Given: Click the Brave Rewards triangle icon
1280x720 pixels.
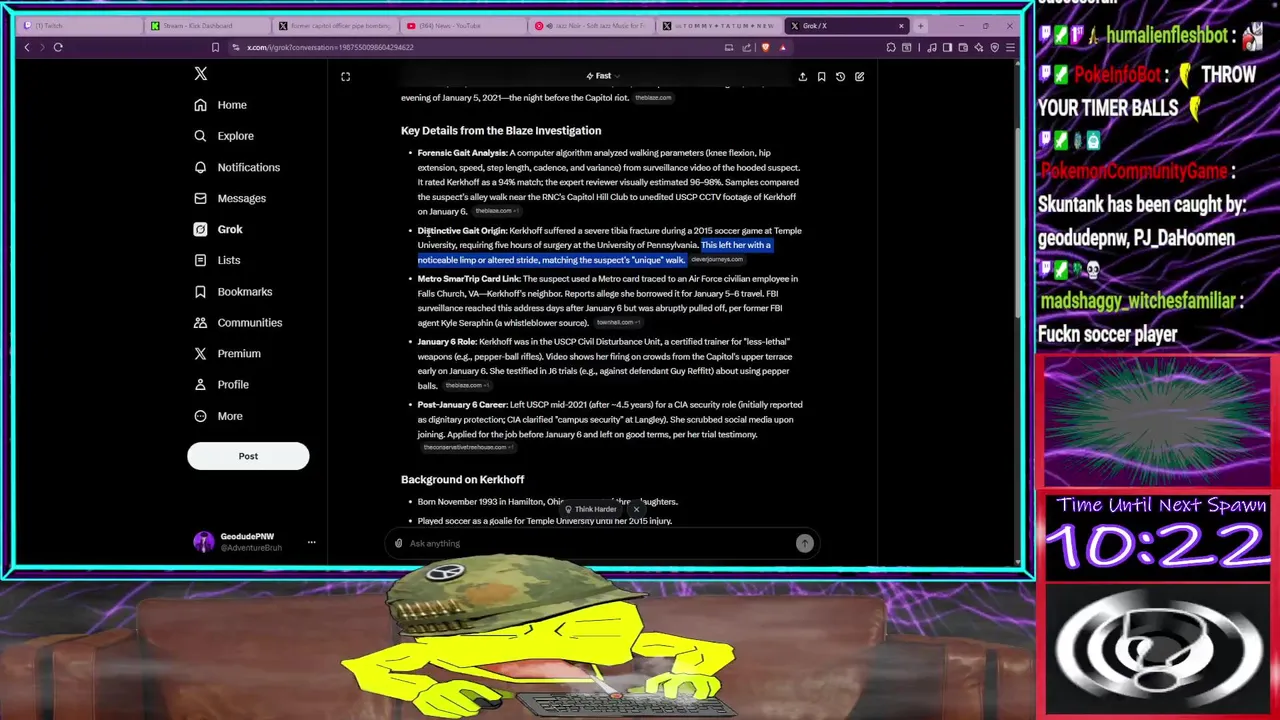Looking at the screenshot, I should pos(783,47).
